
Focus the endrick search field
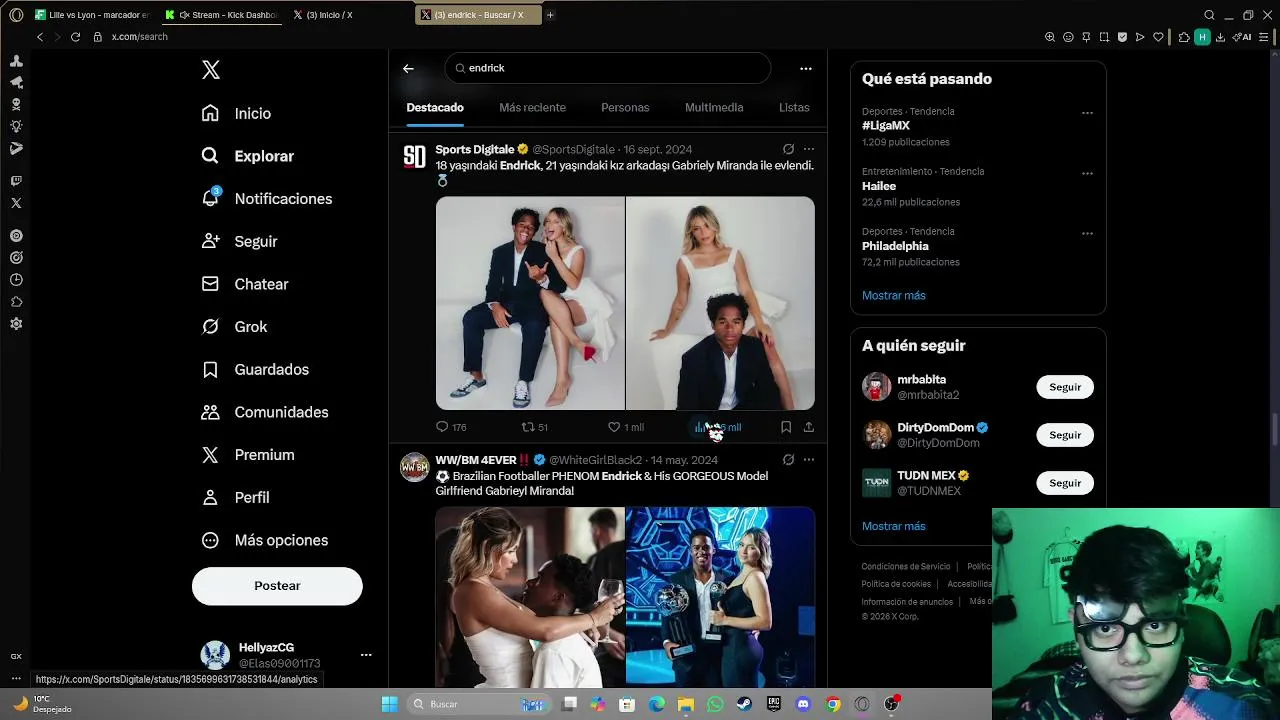(608, 68)
